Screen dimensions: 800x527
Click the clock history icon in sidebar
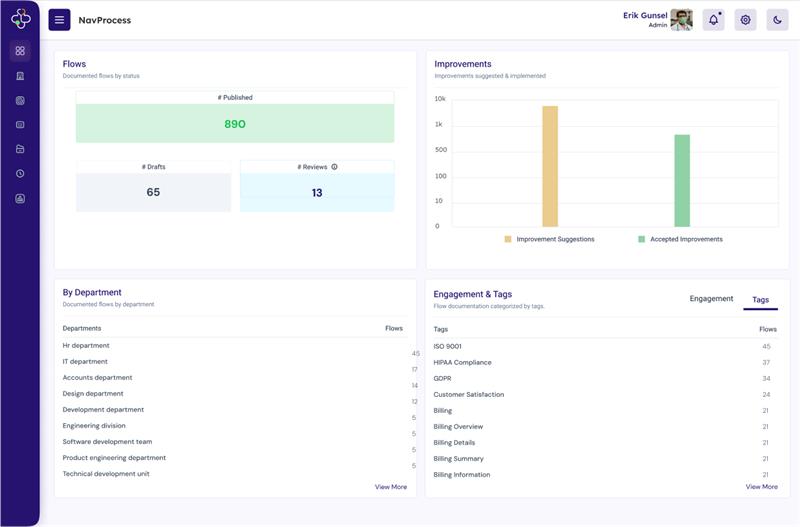point(20,174)
